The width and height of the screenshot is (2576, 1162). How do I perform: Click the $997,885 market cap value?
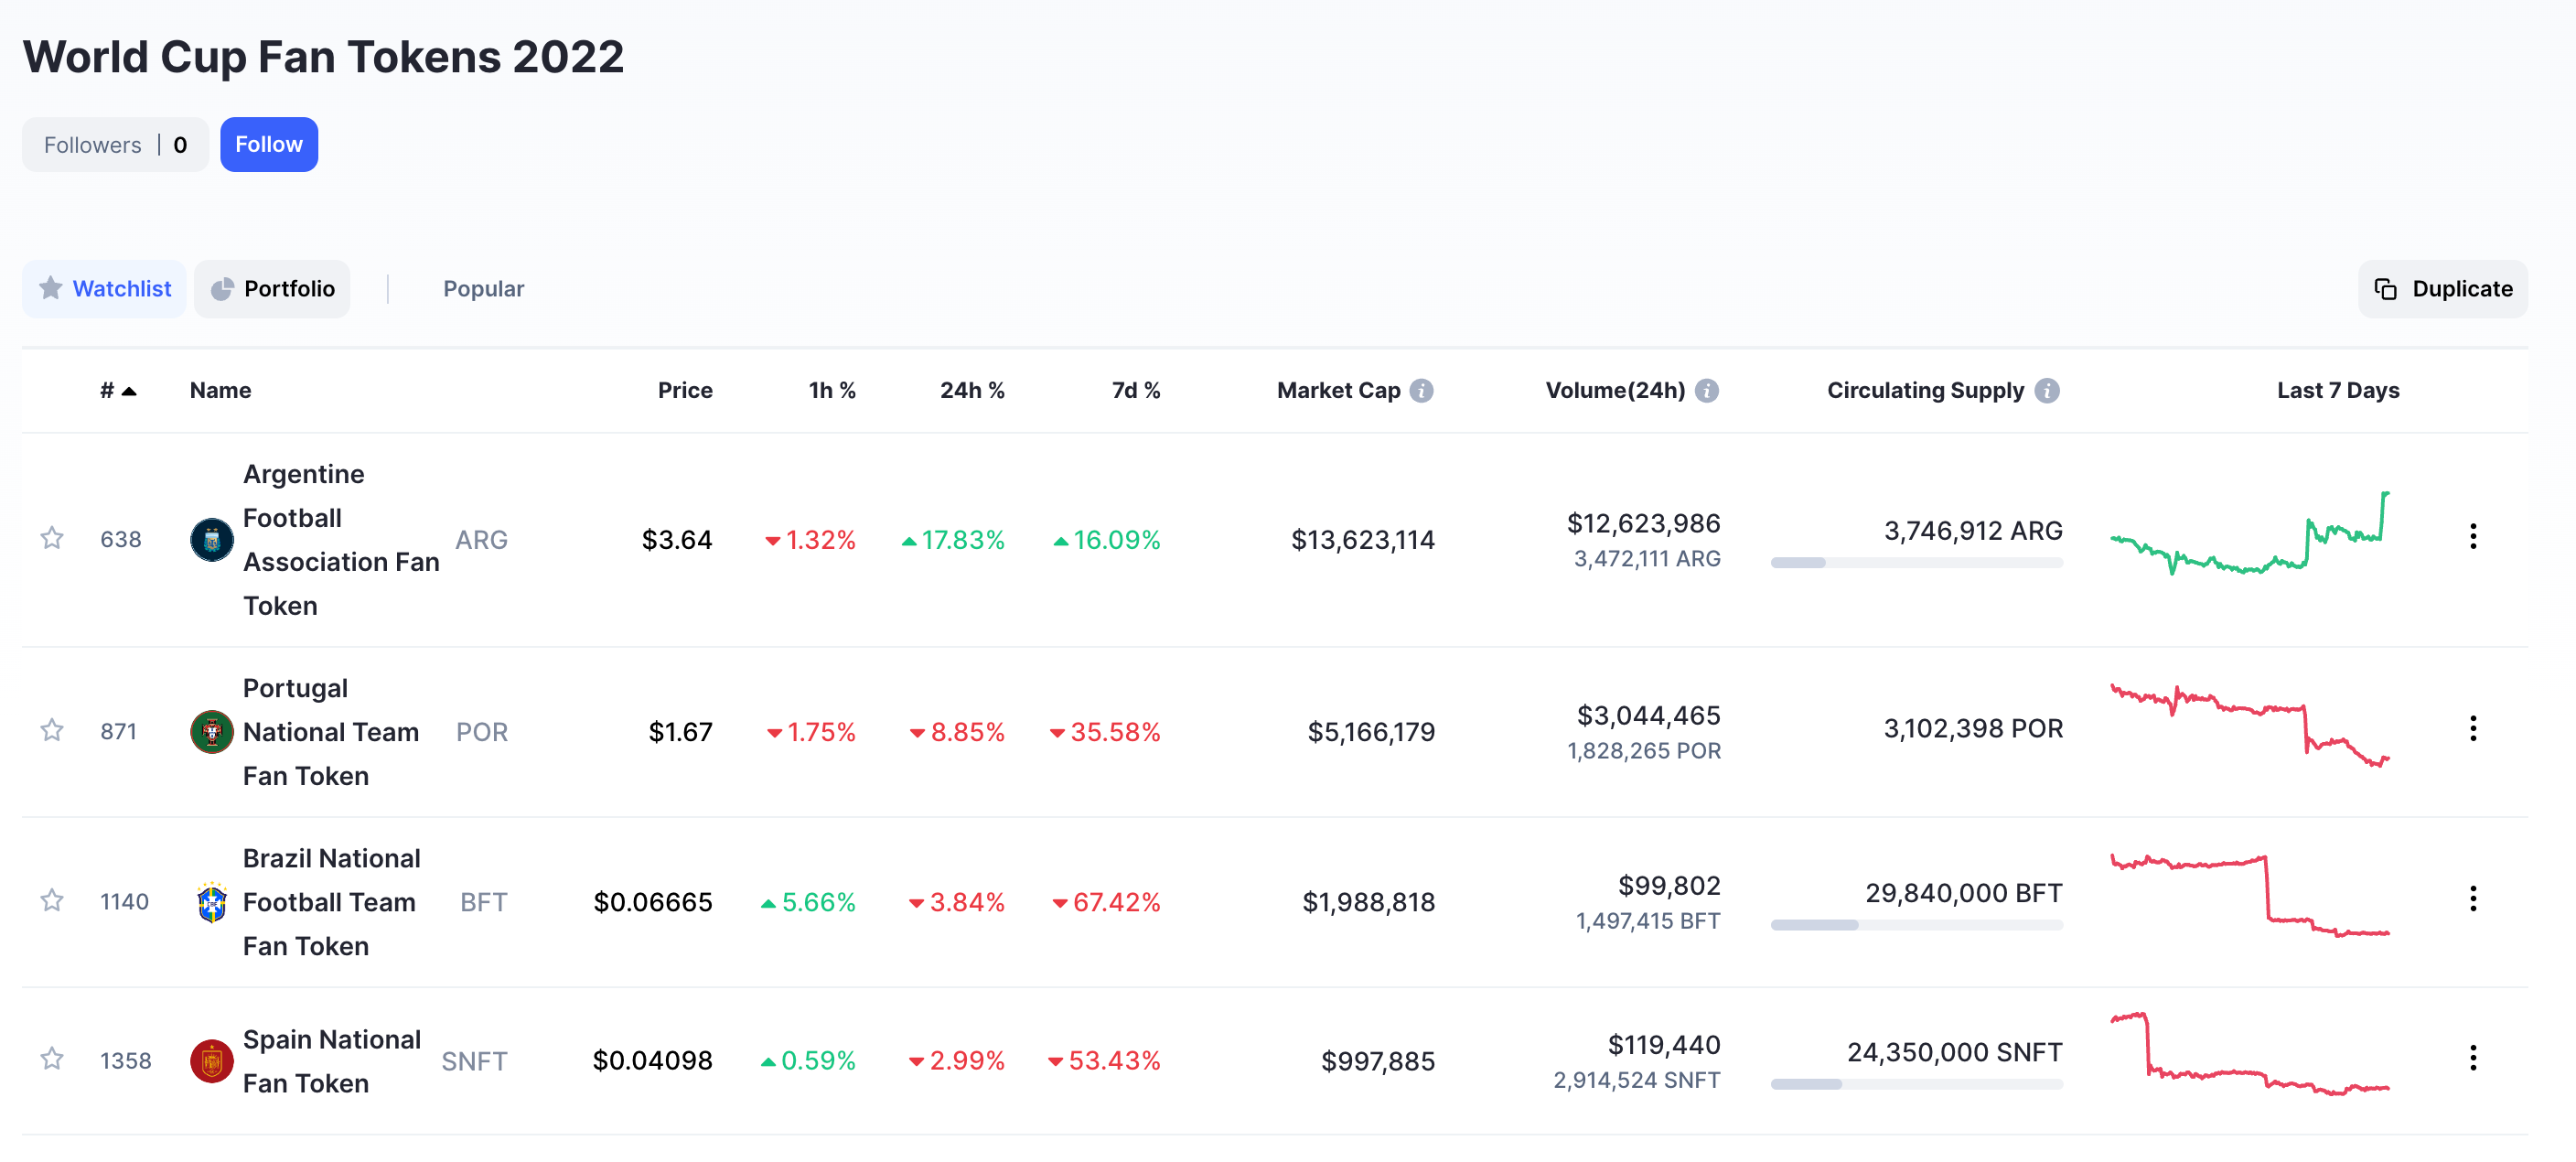coord(1378,1061)
